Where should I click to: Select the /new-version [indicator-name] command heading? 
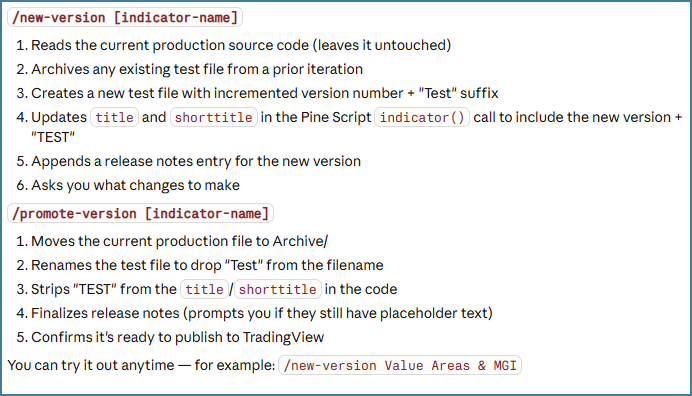pyautogui.click(x=125, y=17)
